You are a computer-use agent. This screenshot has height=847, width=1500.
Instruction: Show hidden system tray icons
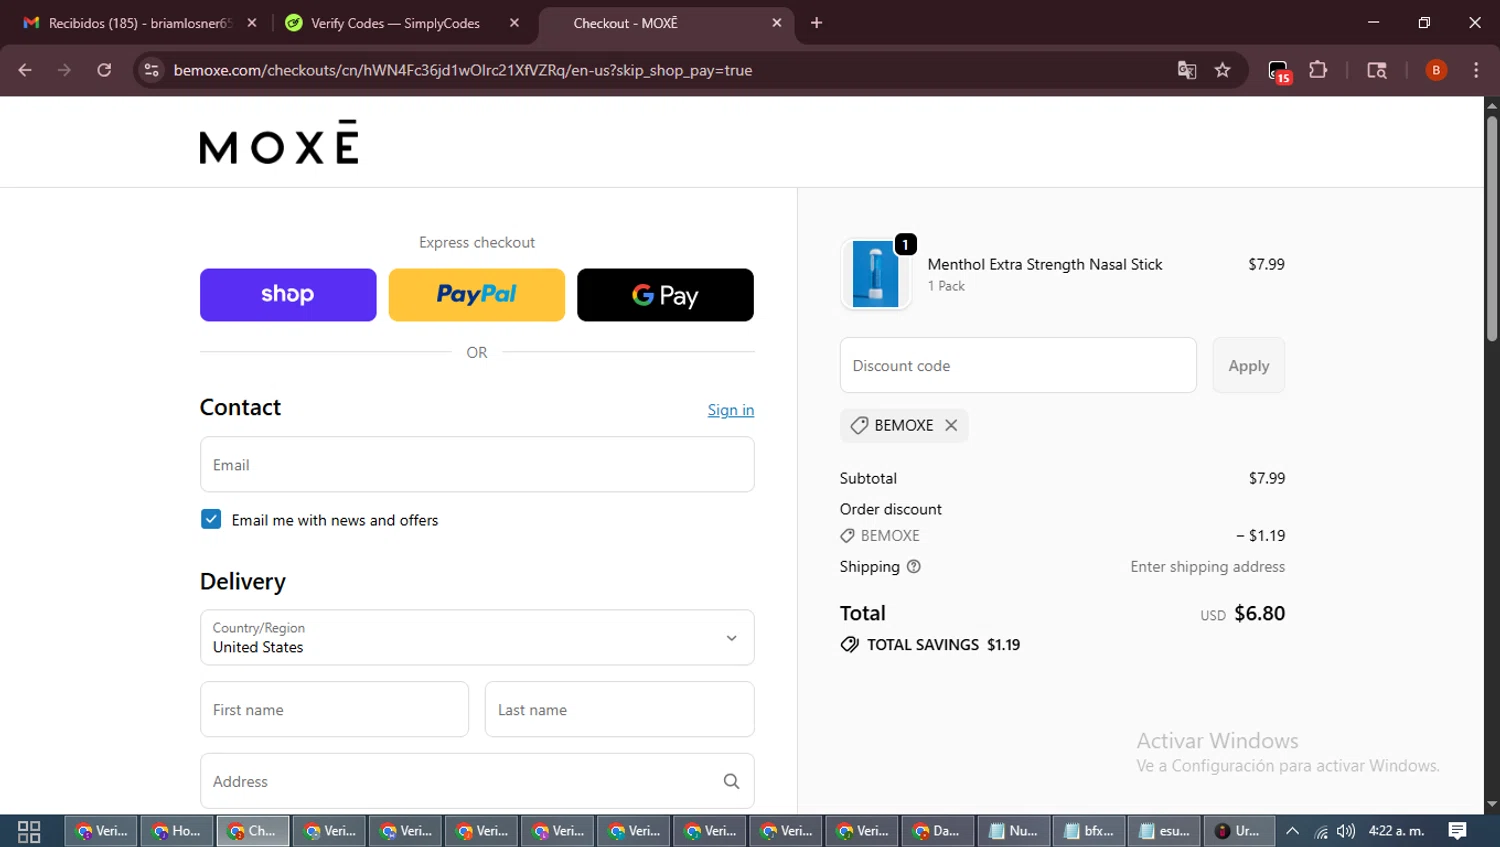tap(1292, 831)
